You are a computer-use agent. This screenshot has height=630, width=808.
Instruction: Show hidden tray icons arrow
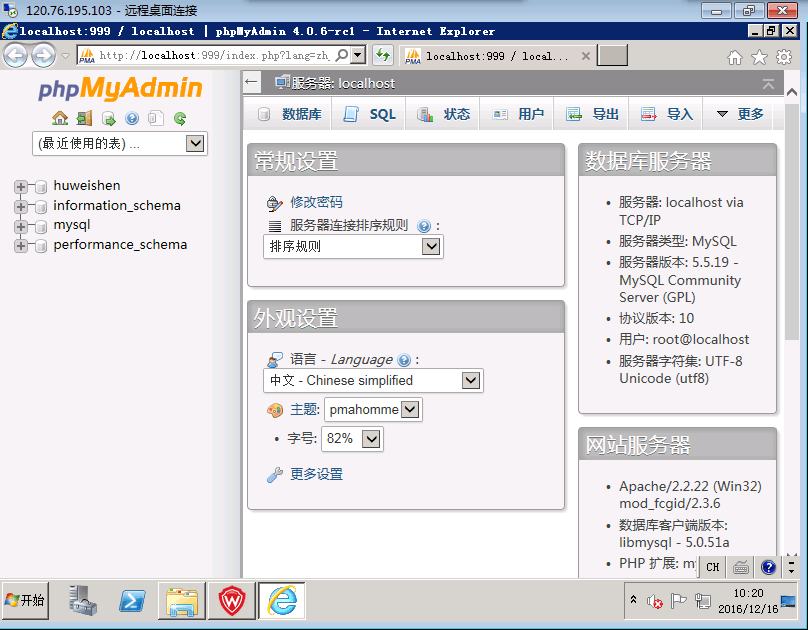tap(633, 601)
